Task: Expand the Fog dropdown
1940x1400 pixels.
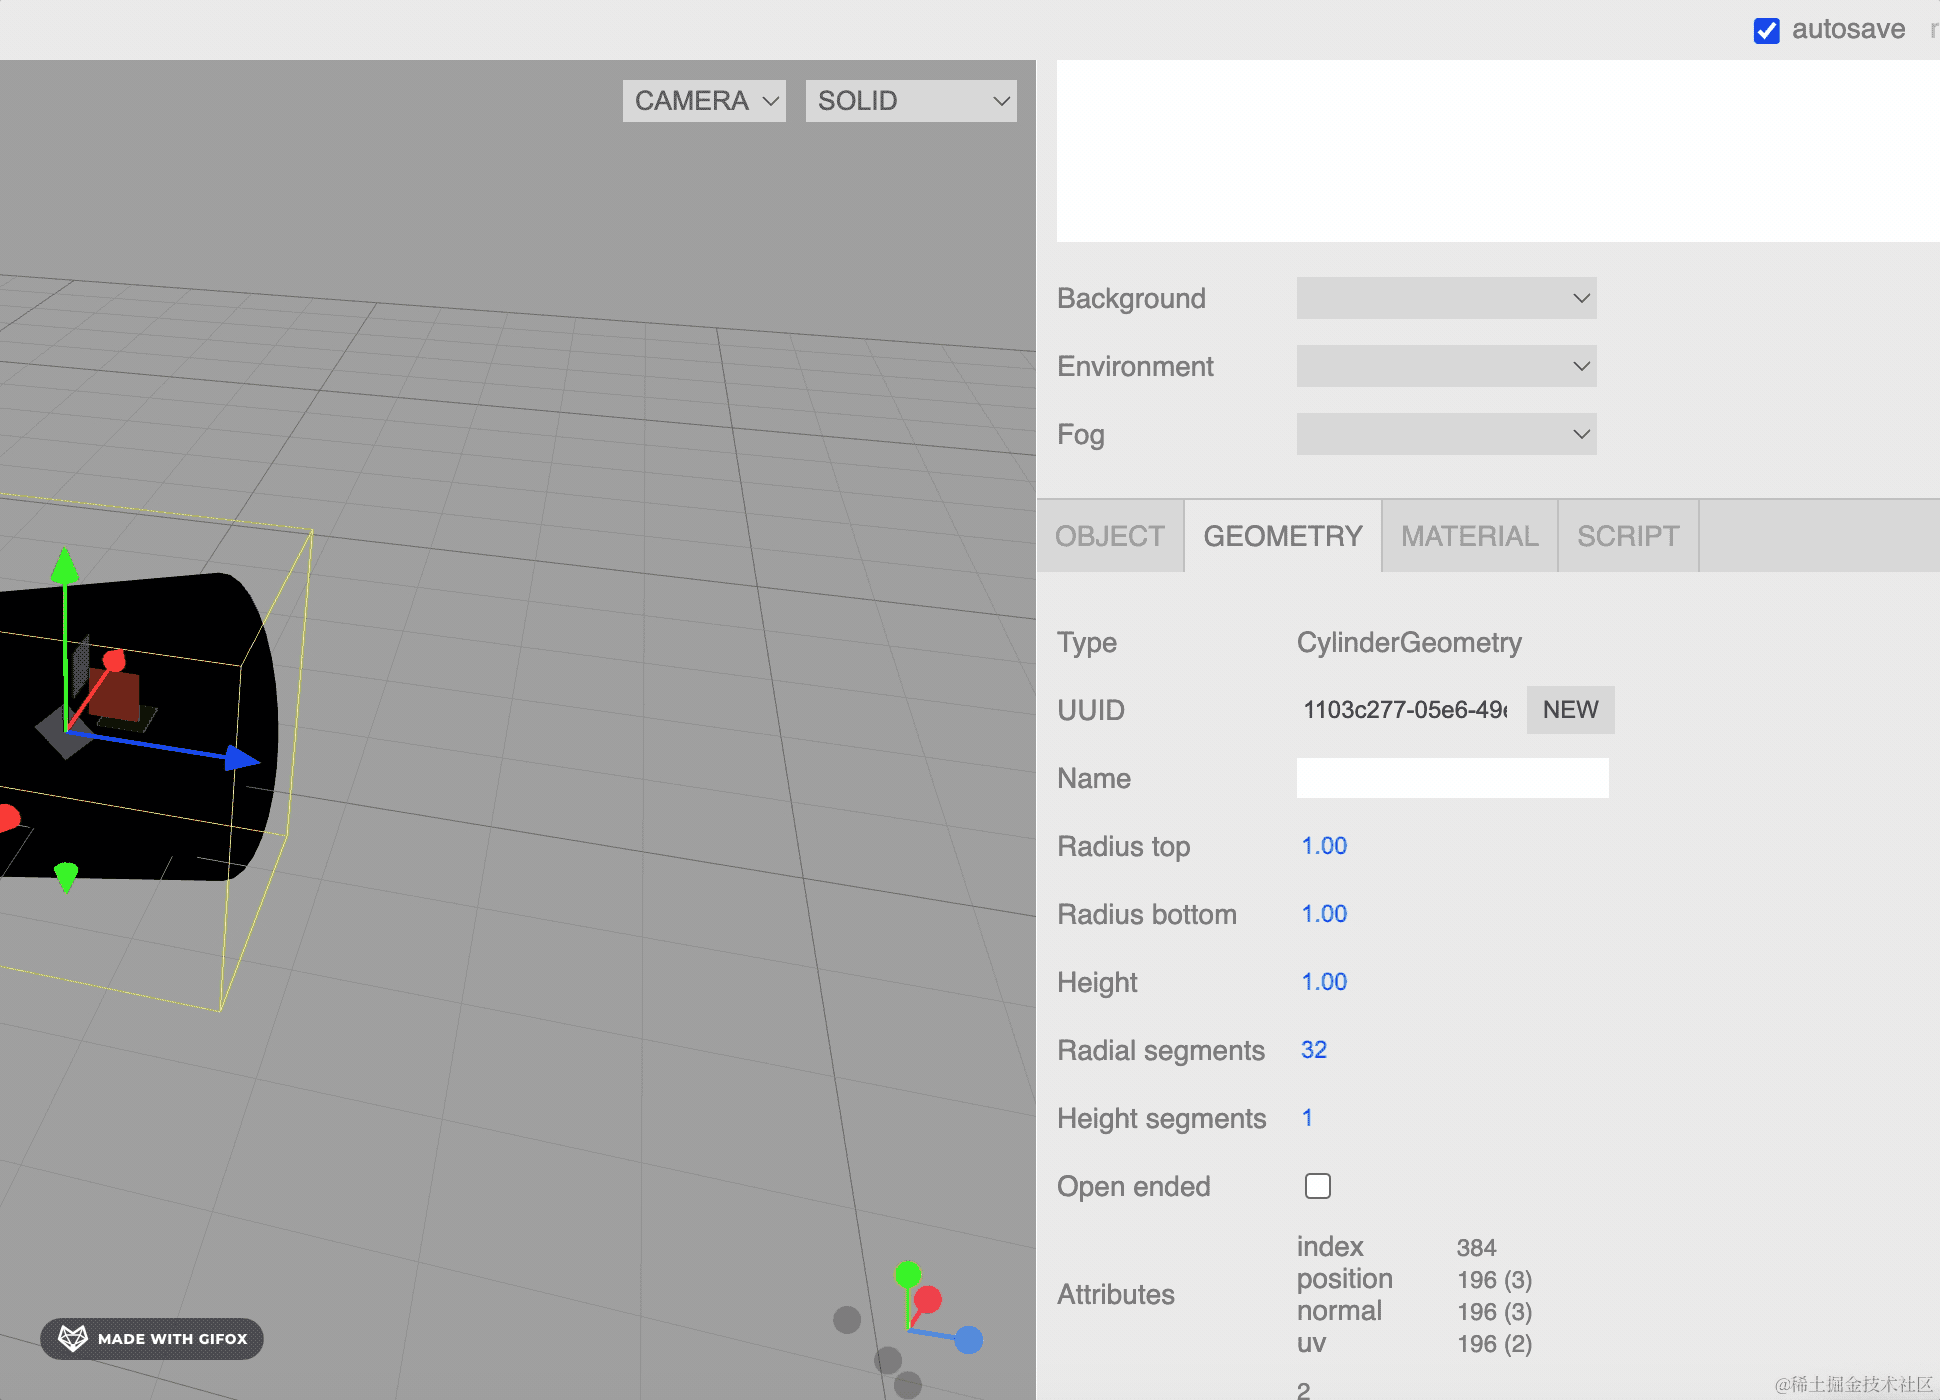Action: 1446,434
